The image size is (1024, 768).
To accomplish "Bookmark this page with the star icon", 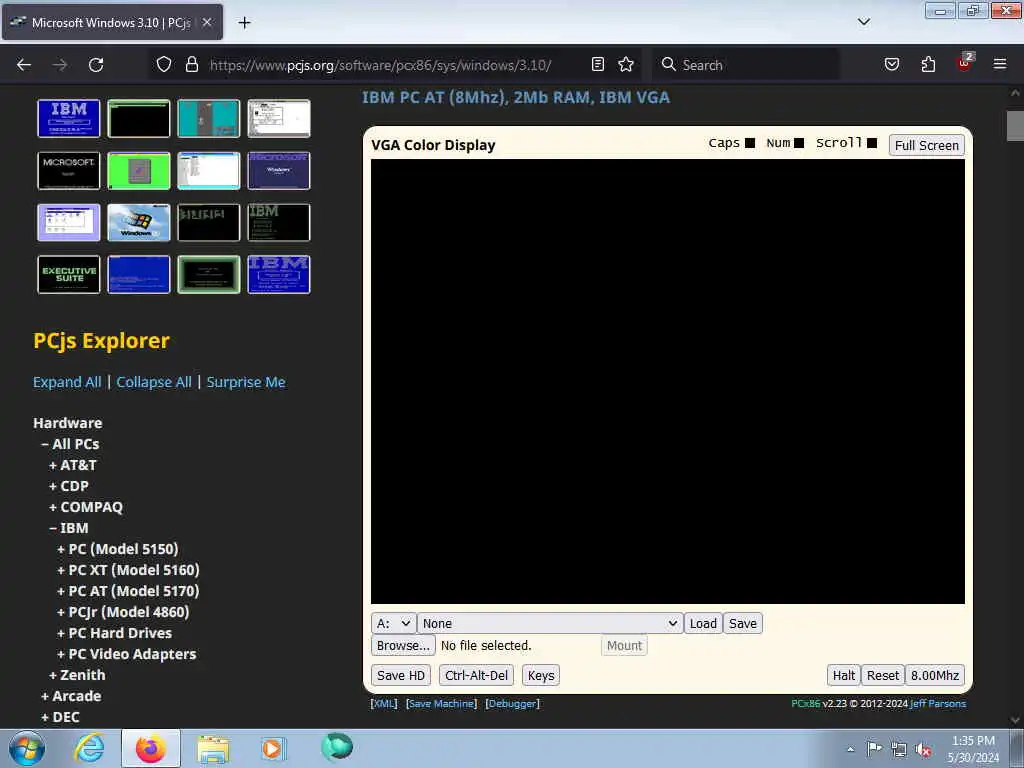I will tap(626, 64).
